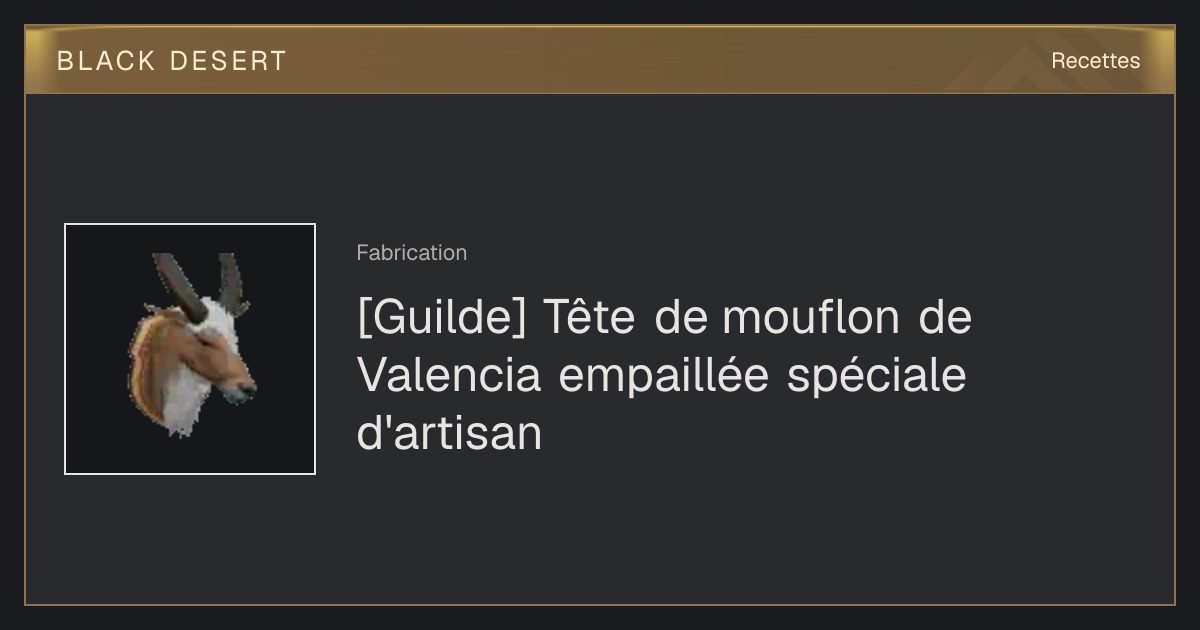Click the gold header banner center
This screenshot has width=1200, height=630.
pos(600,60)
